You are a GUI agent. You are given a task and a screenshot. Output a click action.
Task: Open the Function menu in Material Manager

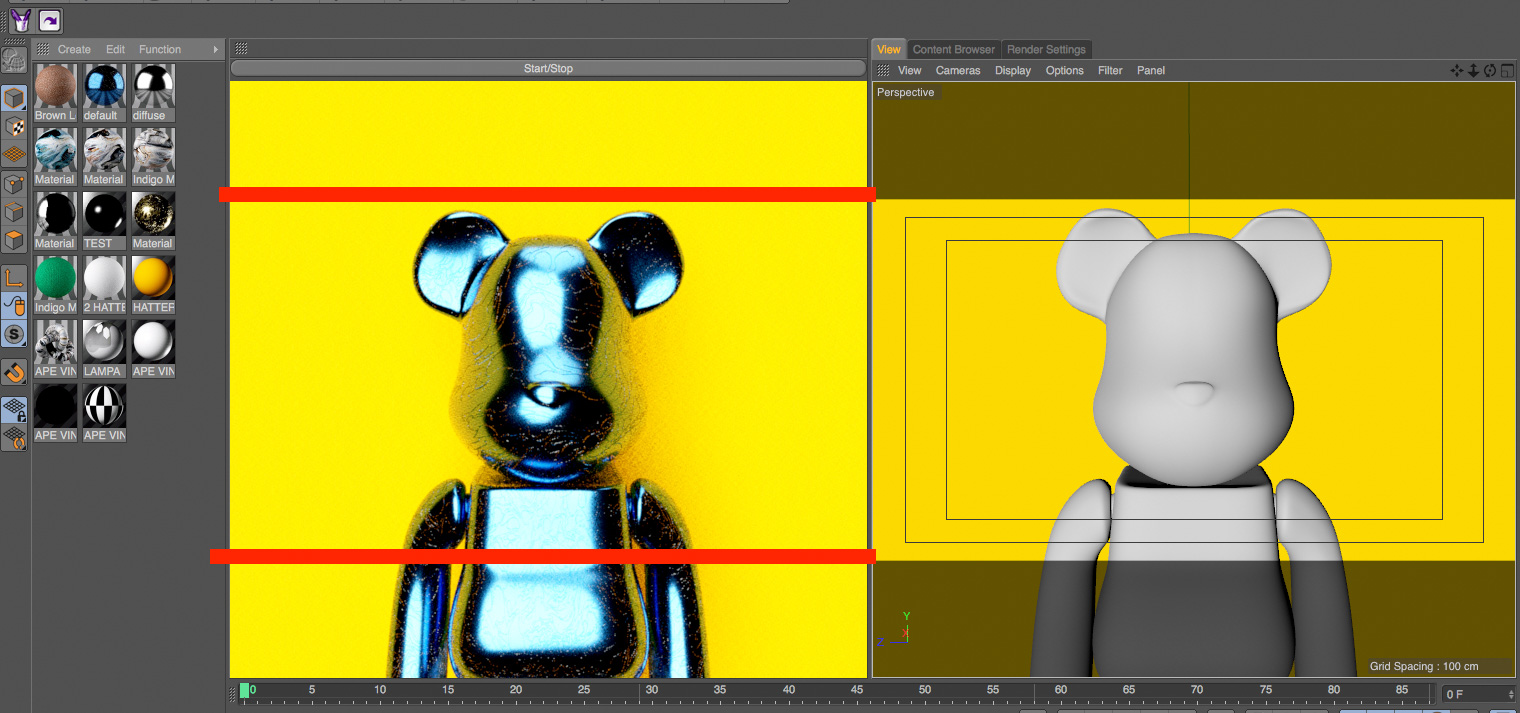pyautogui.click(x=160, y=49)
